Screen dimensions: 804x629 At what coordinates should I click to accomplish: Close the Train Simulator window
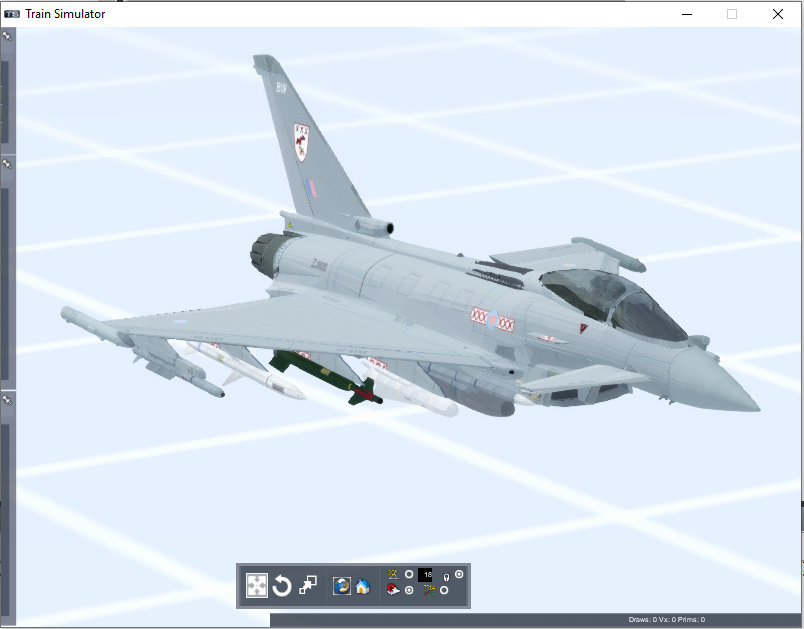coord(778,14)
